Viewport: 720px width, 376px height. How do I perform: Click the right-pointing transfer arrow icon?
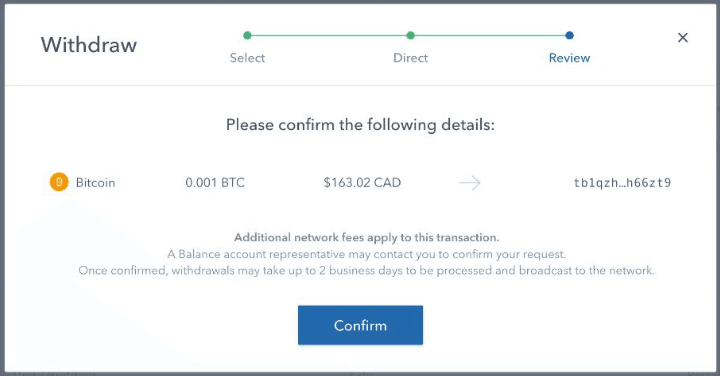tap(469, 183)
